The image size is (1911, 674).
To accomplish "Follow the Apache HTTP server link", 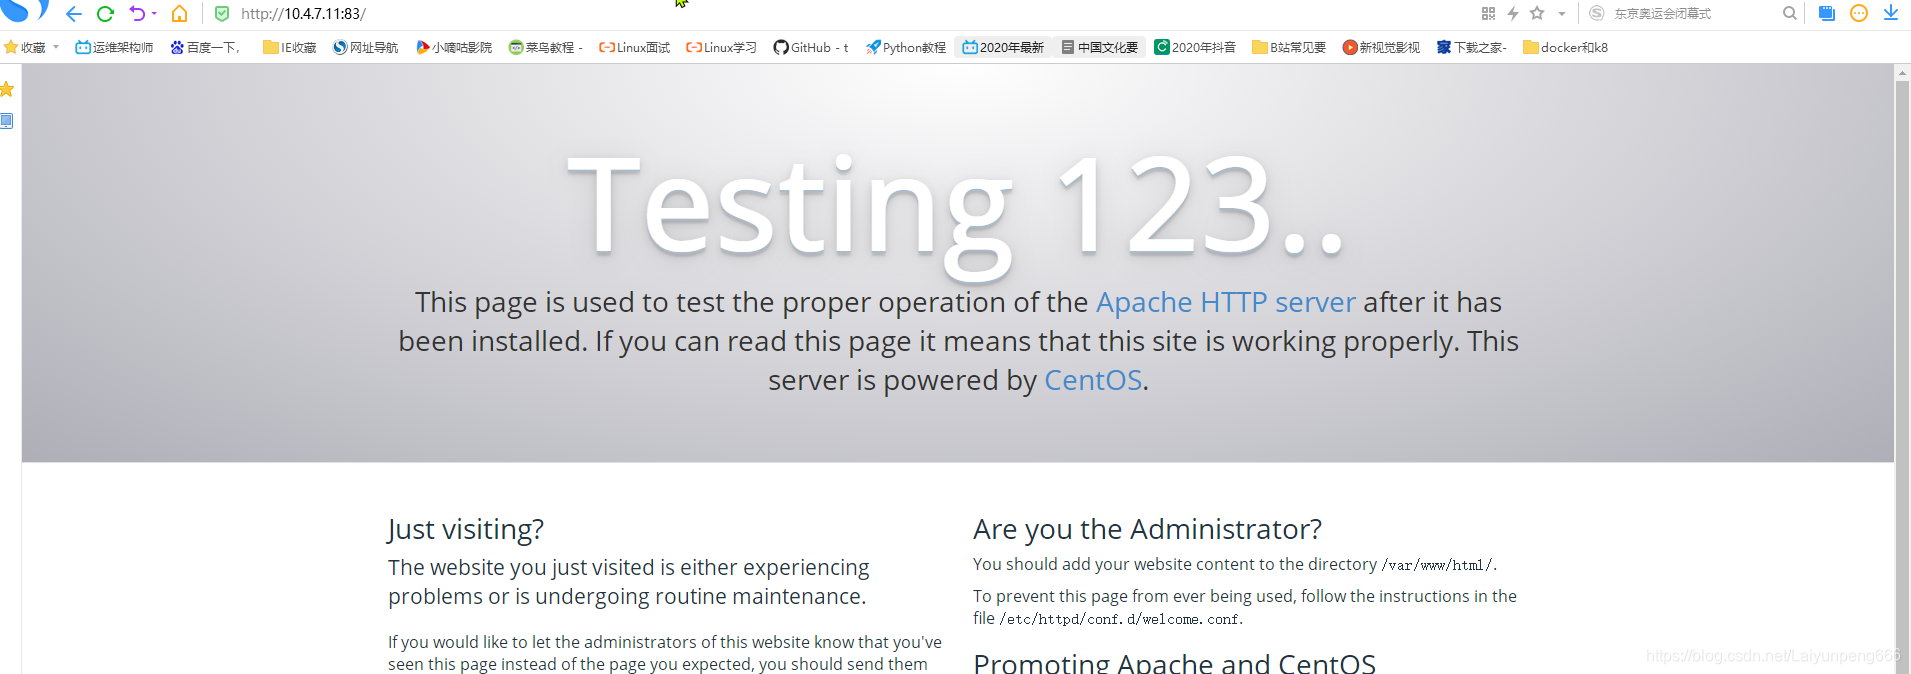I will click(1226, 302).
